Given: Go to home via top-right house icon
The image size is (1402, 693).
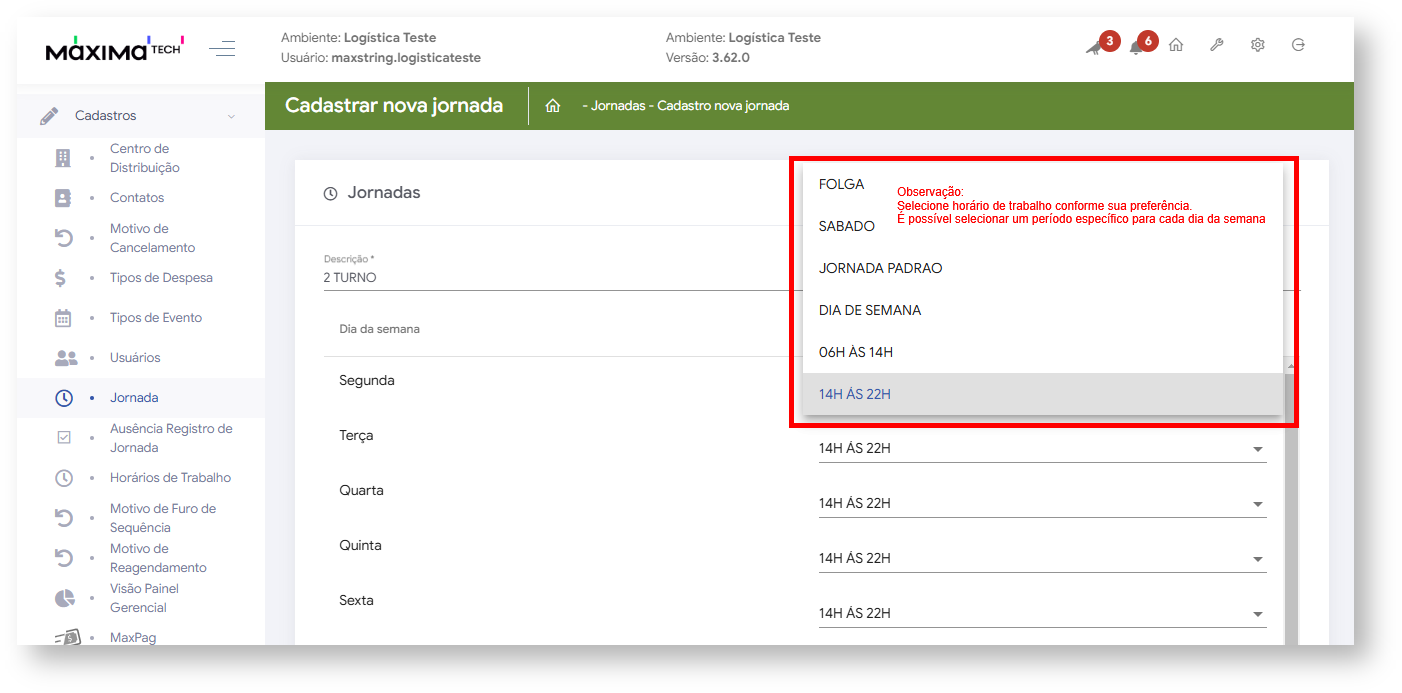Looking at the screenshot, I should tap(1176, 45).
